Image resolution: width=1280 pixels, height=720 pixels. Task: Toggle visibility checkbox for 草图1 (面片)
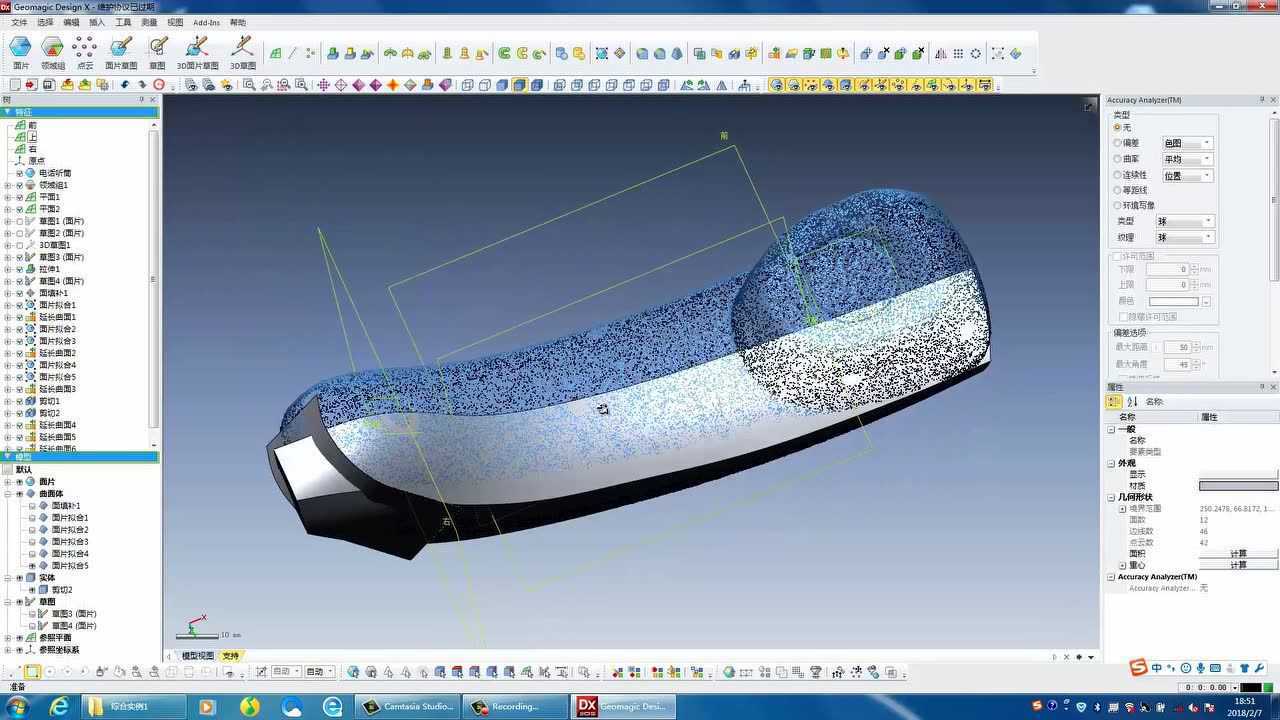[x=19, y=221]
